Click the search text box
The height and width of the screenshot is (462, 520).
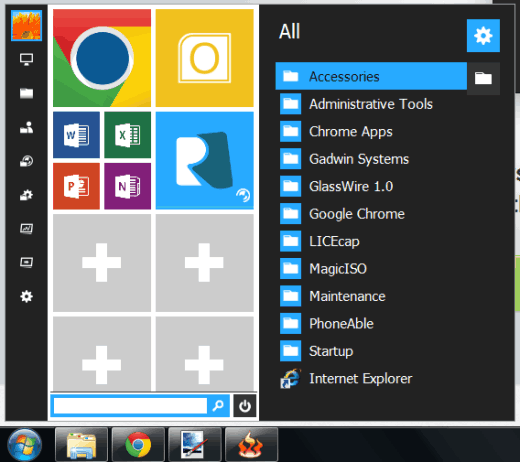coord(130,406)
